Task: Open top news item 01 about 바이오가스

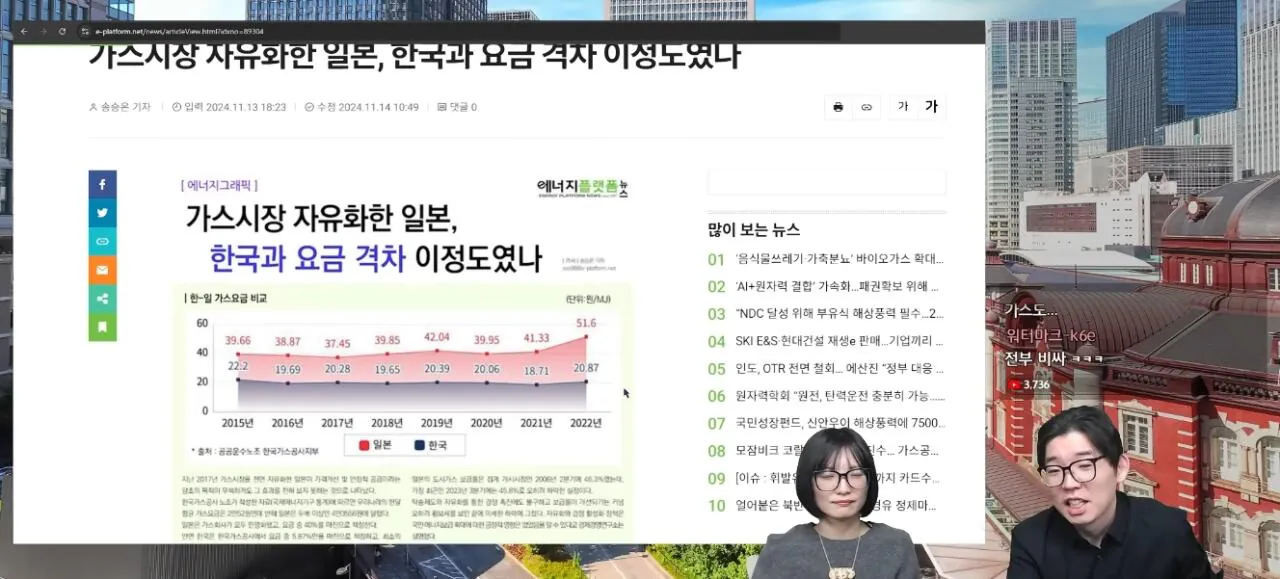Action: [838, 259]
